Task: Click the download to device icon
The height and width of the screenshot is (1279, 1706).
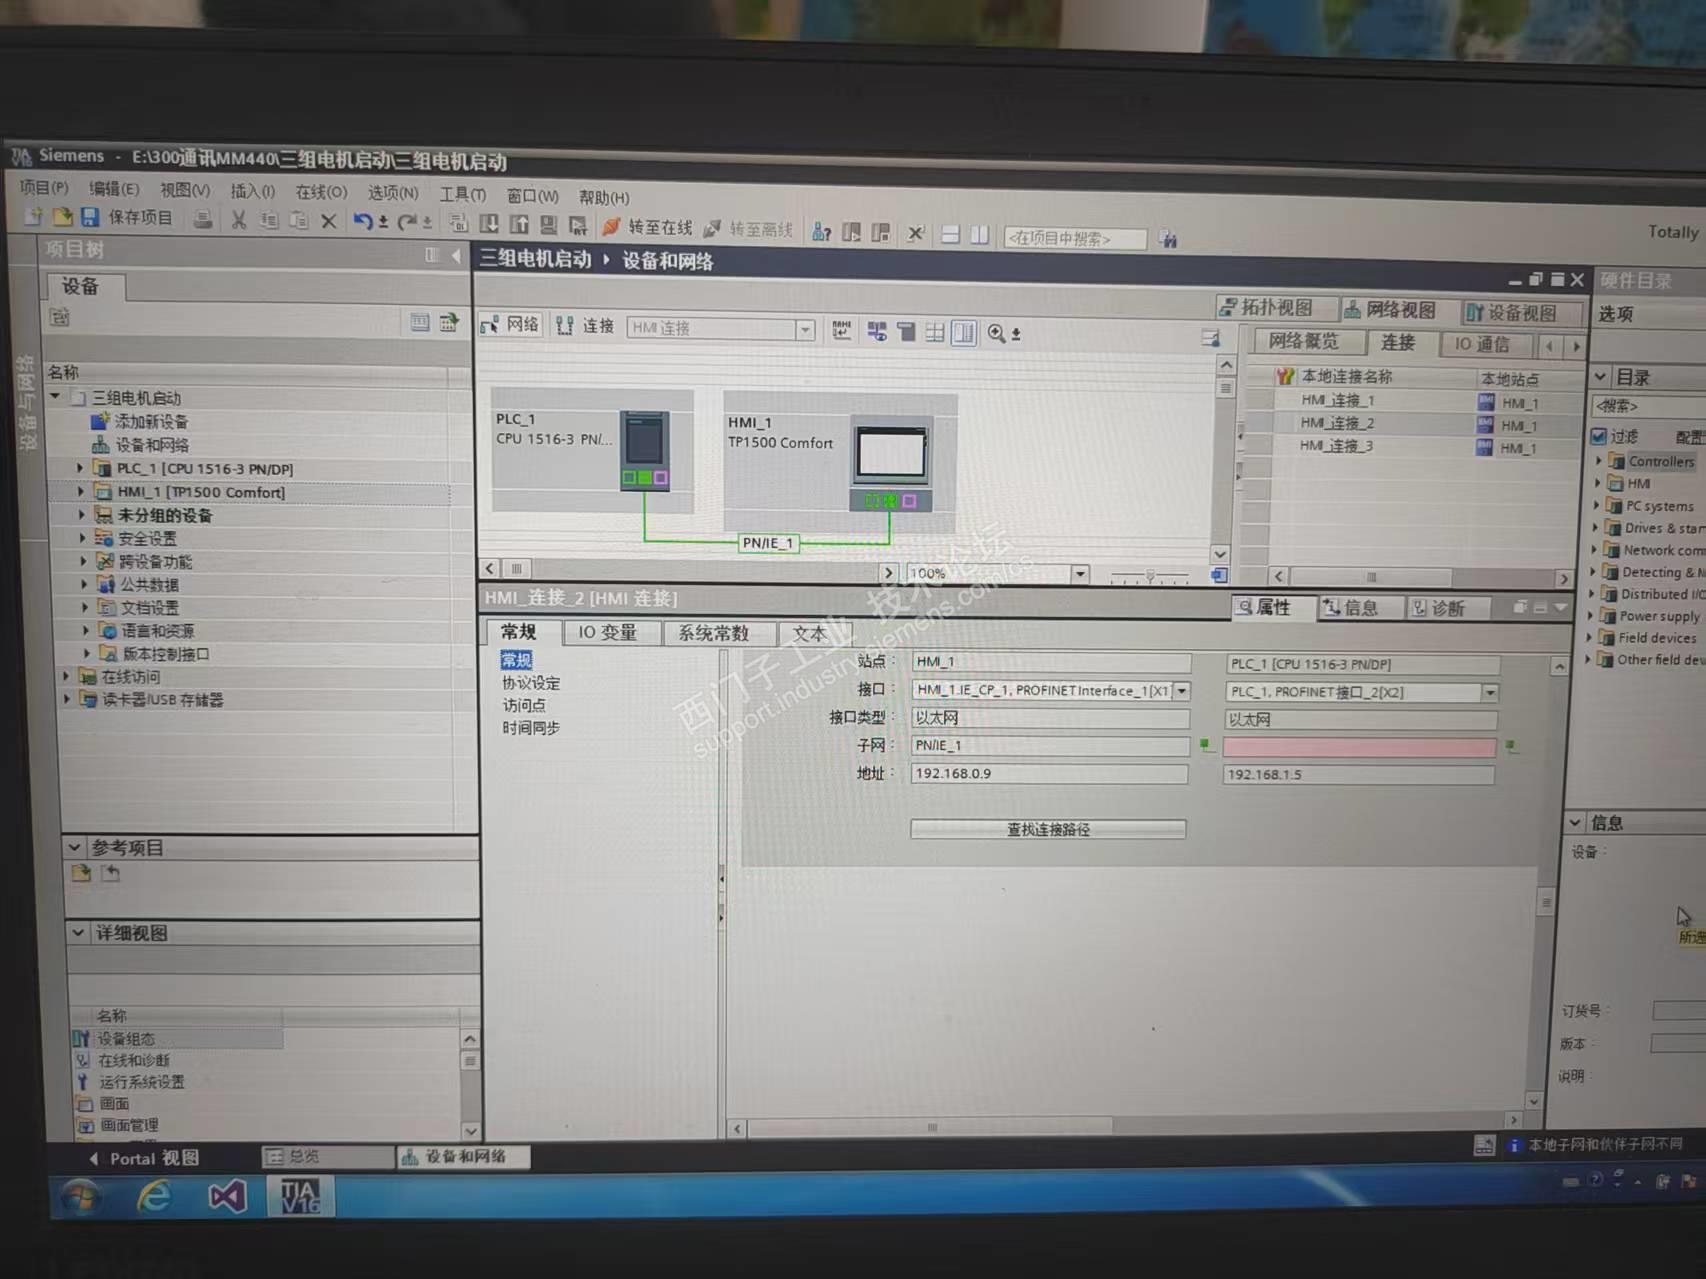Action: pos(489,224)
